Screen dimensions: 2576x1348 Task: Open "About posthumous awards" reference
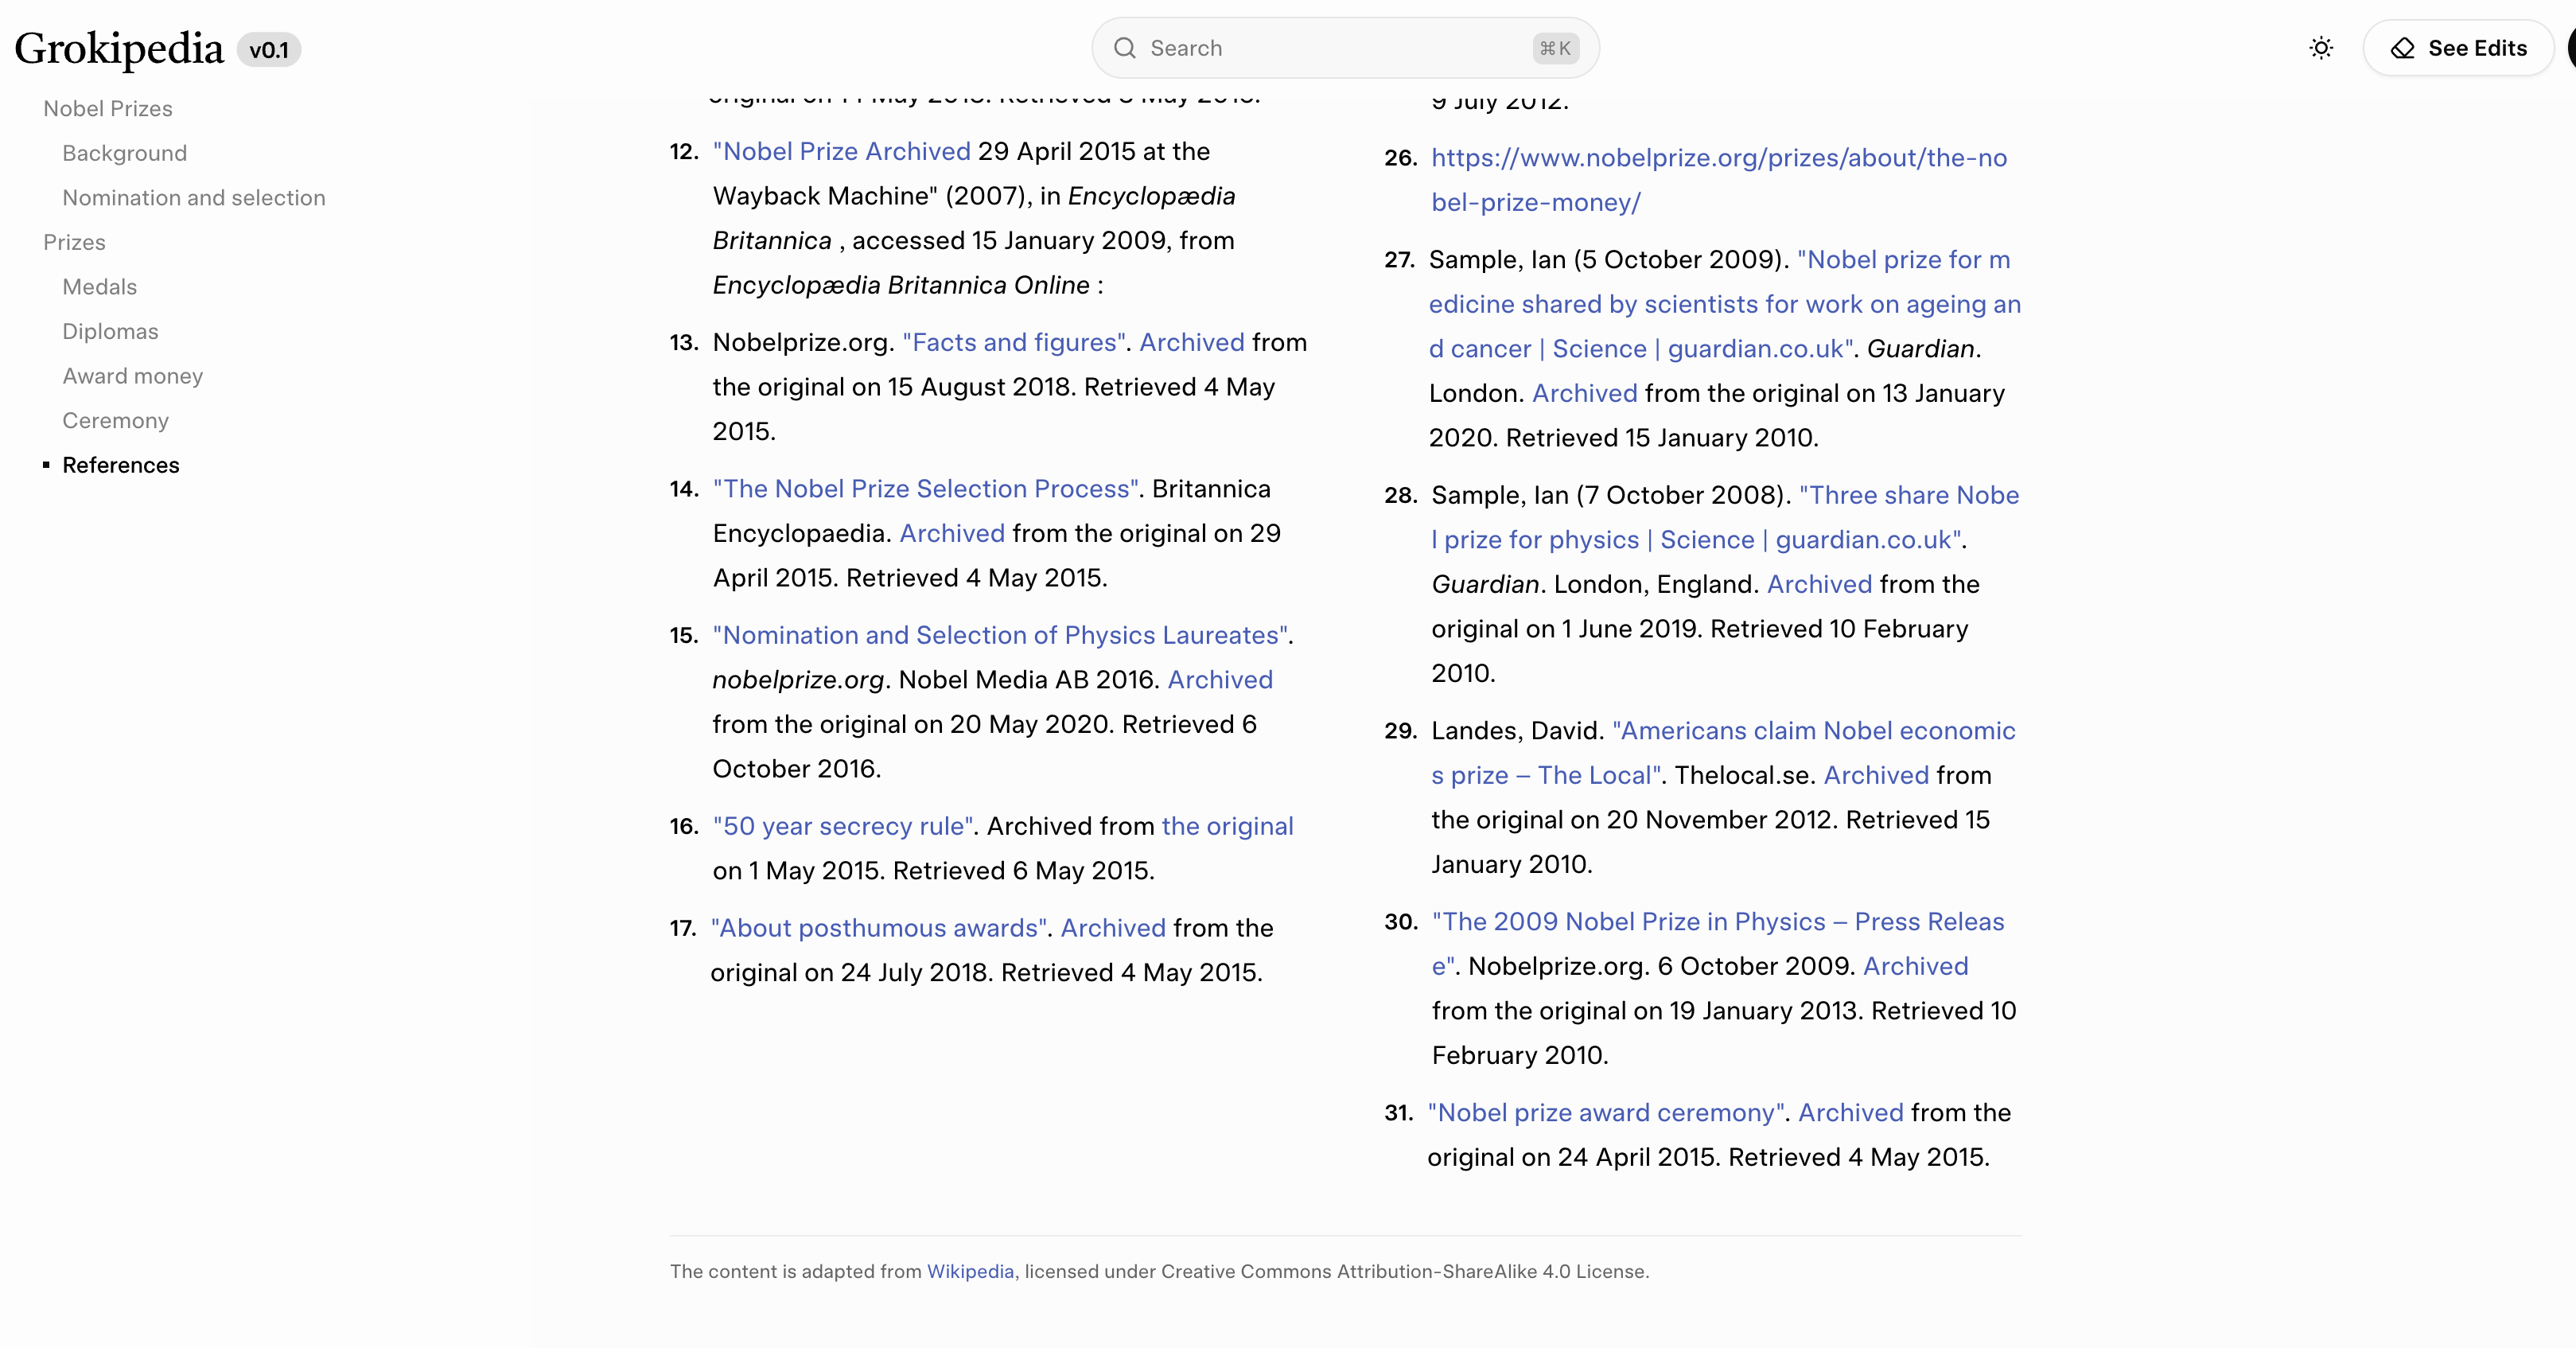pyautogui.click(x=879, y=928)
